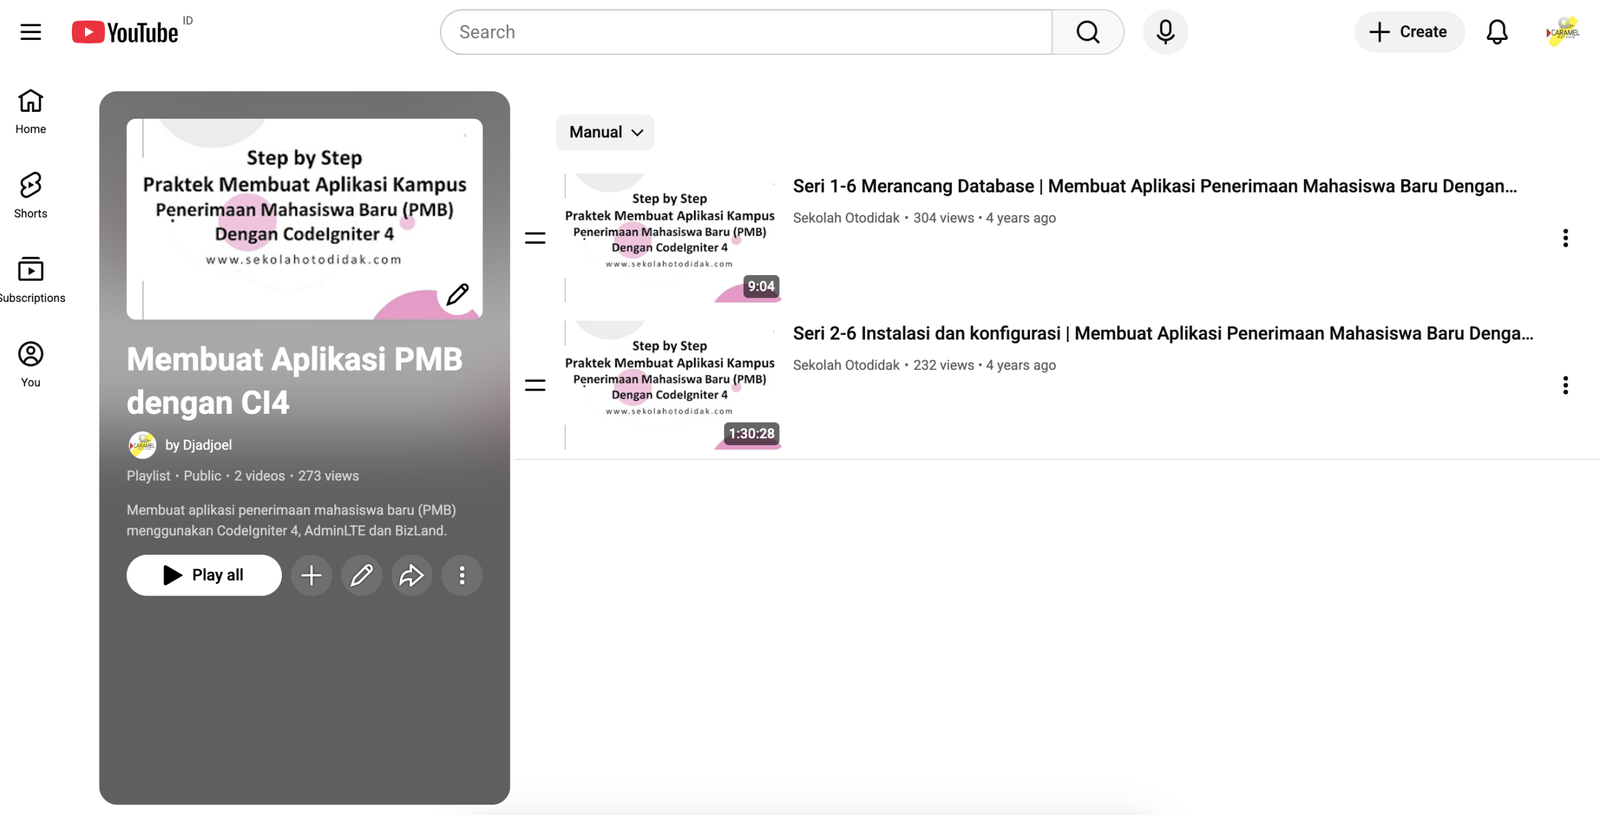This screenshot has width=1600, height=815.
Task: Open the notifications bell
Action: 1497,32
